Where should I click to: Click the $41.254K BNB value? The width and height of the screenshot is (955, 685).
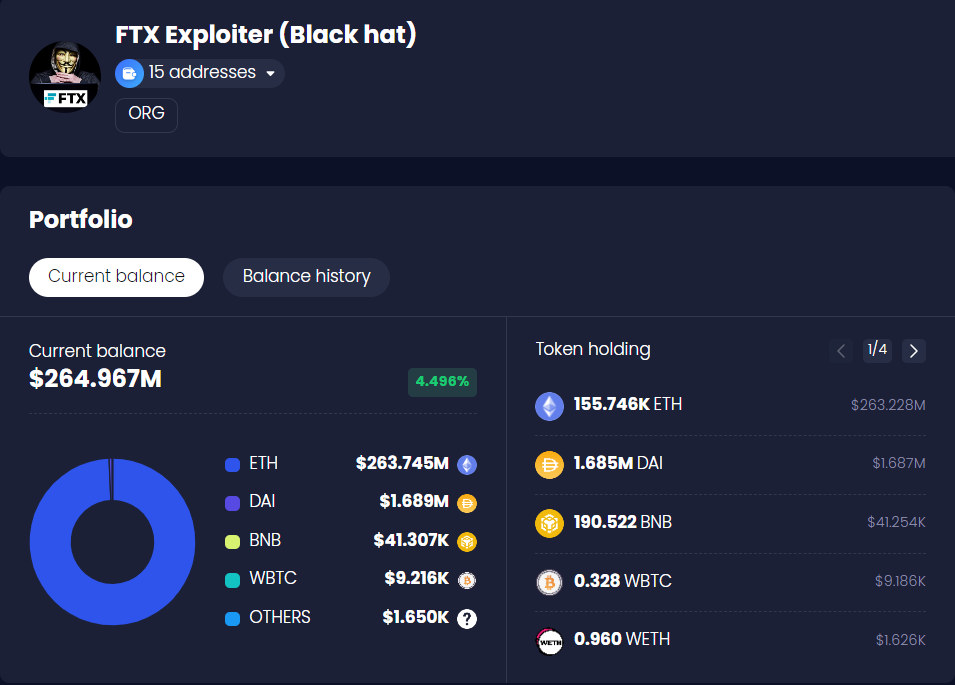coord(897,522)
